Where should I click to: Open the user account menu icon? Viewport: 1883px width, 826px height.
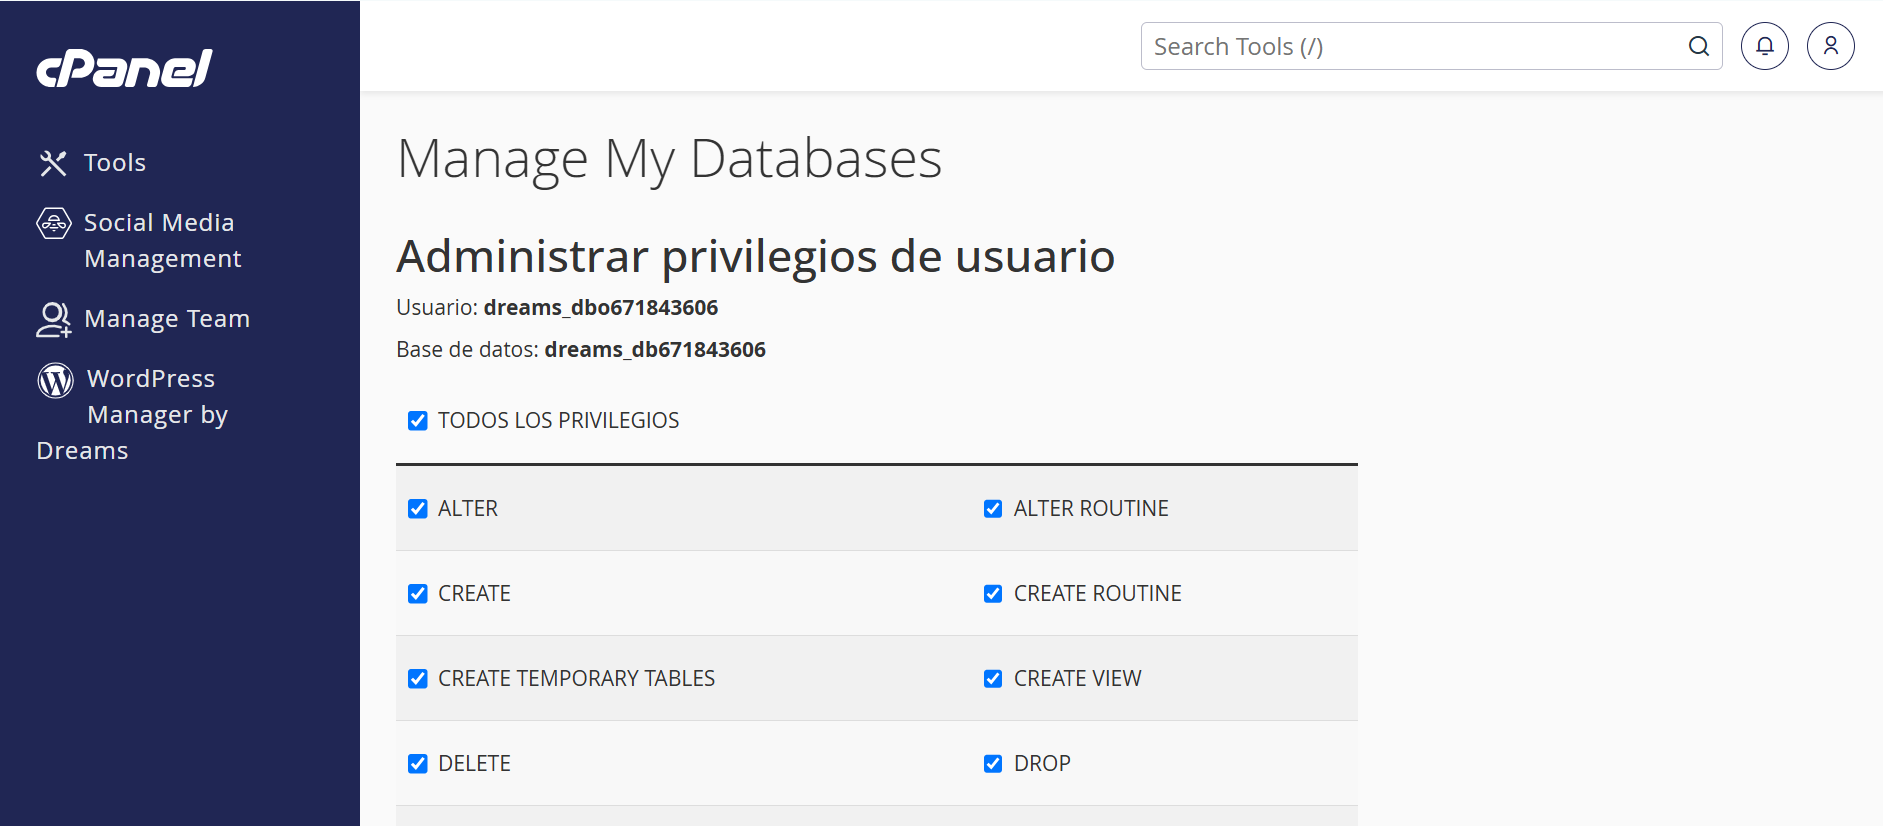(x=1830, y=46)
